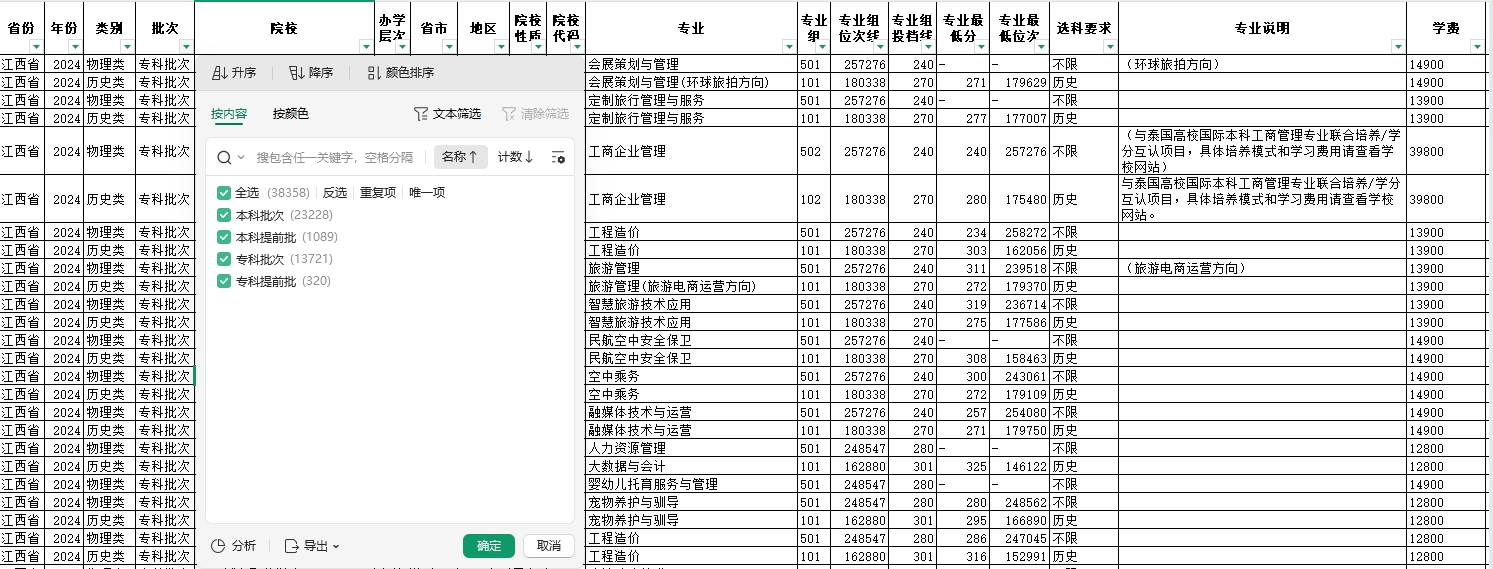The image size is (1493, 569).
Task: Sort the filter list by 名称 ascending
Action: 460,157
